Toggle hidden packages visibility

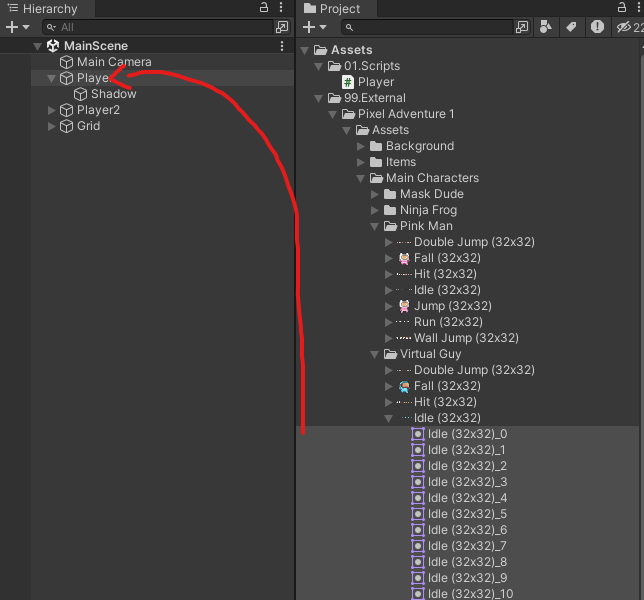629,27
